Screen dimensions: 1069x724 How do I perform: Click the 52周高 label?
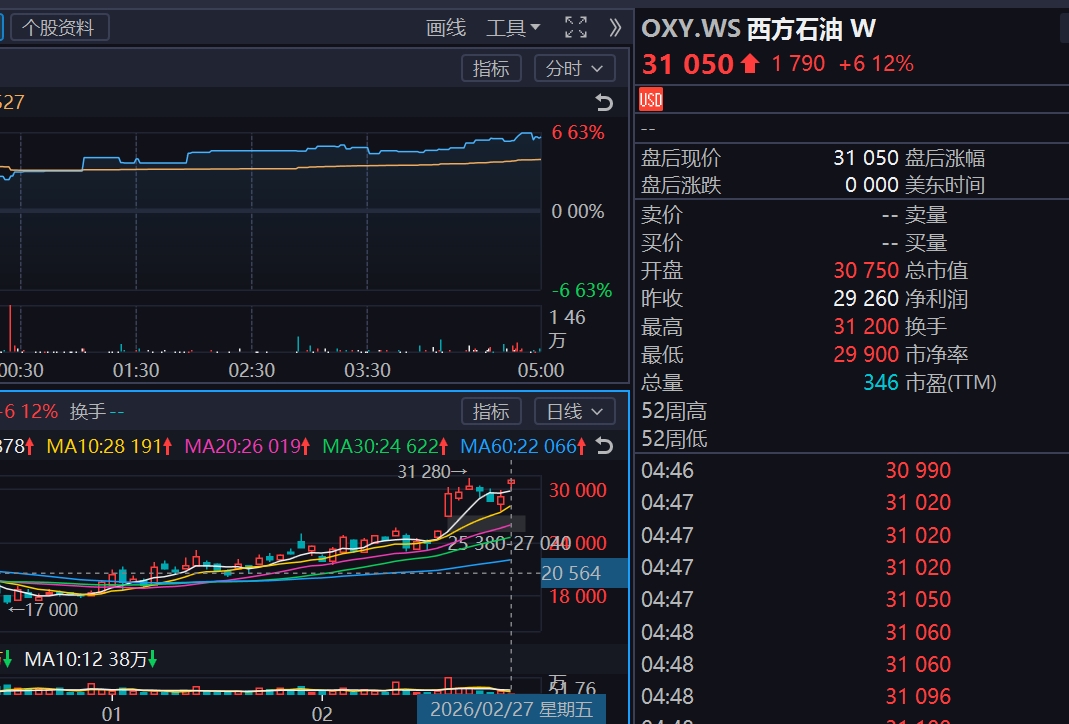[674, 411]
